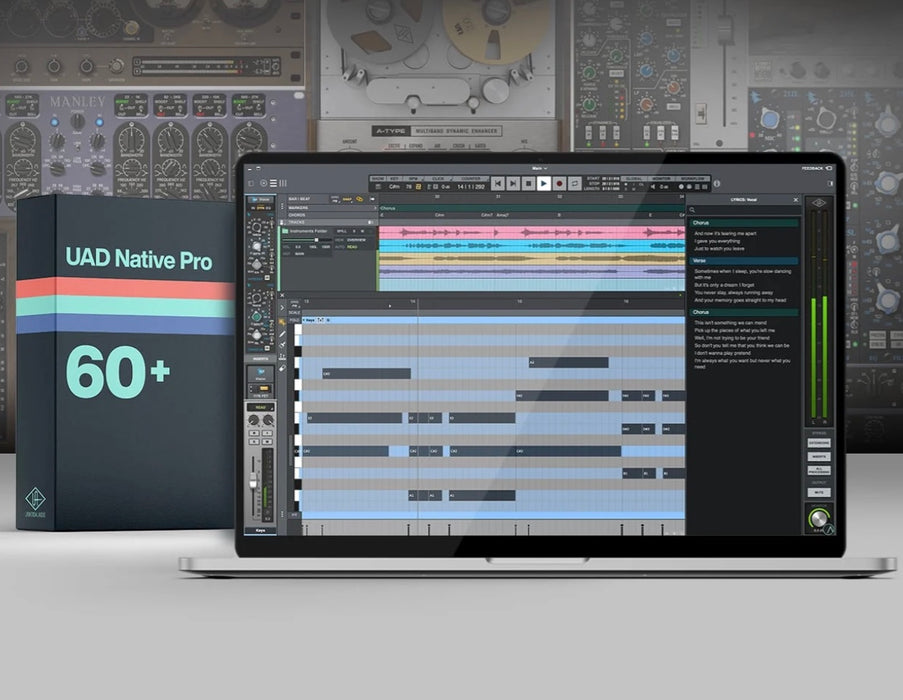Screen dimensions: 903x700
Task: Adjust the monitor level knob at bottom right
Action: pyautogui.click(x=818, y=519)
